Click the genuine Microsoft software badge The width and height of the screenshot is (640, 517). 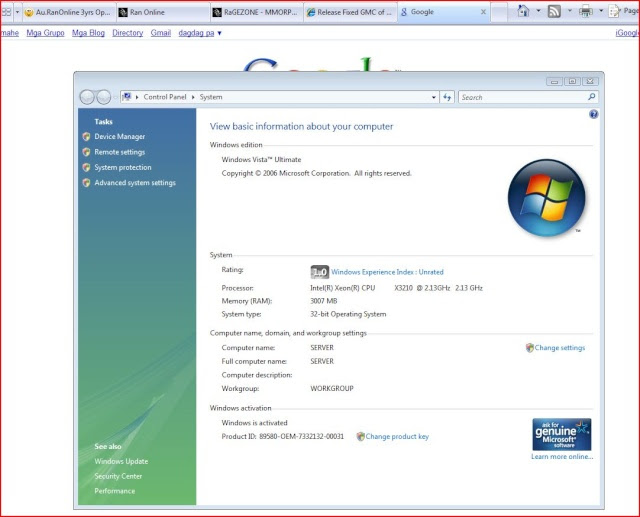562,434
